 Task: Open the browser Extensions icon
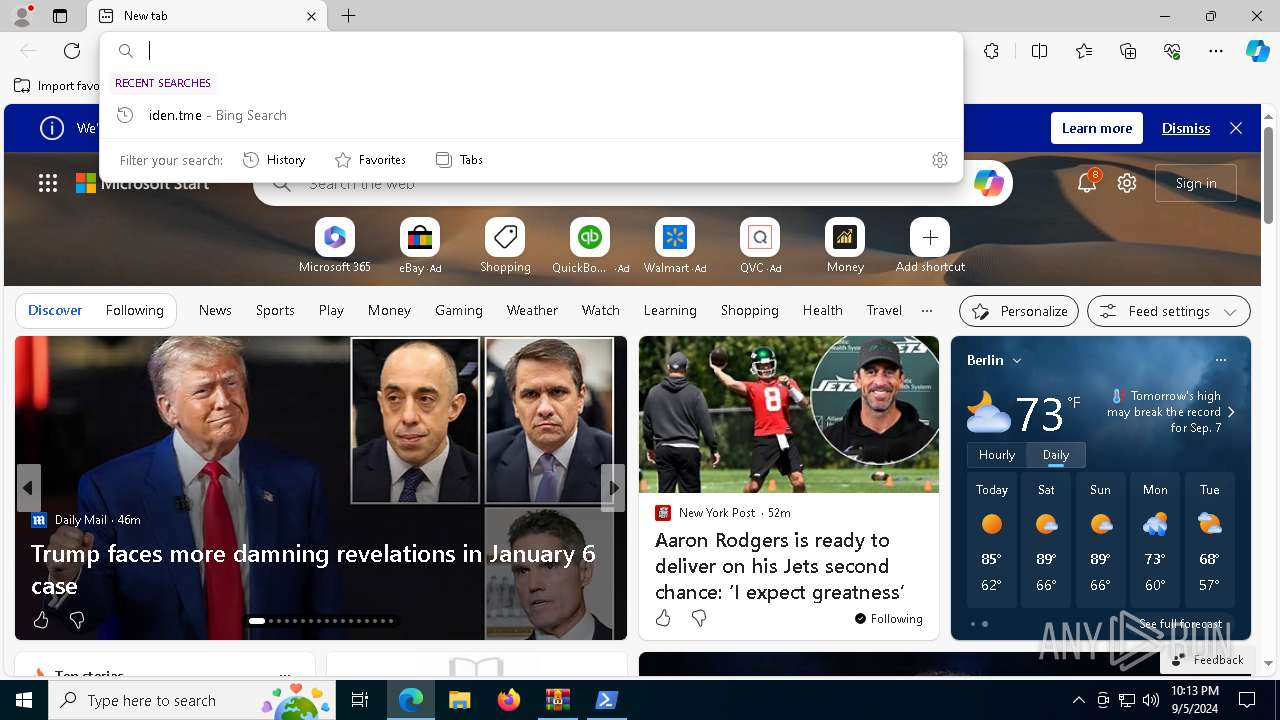(991, 51)
